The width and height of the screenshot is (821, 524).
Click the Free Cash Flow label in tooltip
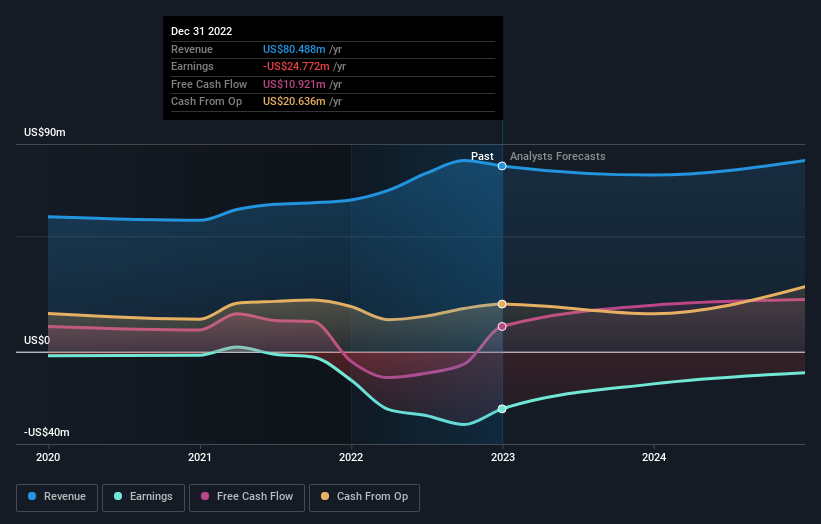[x=209, y=84]
